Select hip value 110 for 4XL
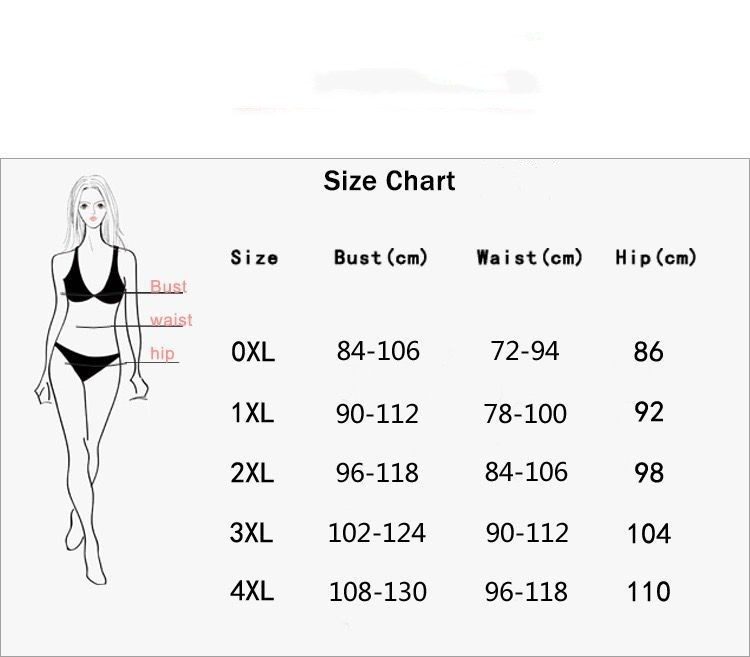Image resolution: width=750 pixels, height=657 pixels. [x=648, y=592]
